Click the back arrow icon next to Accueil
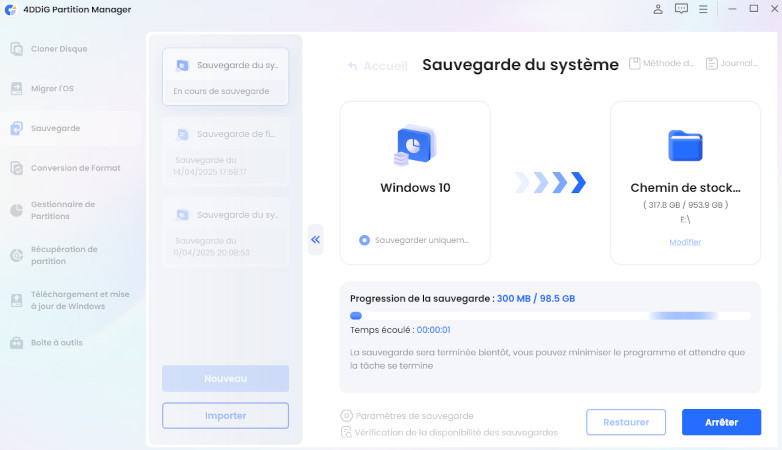Screen dimensions: 782x450 353,66
